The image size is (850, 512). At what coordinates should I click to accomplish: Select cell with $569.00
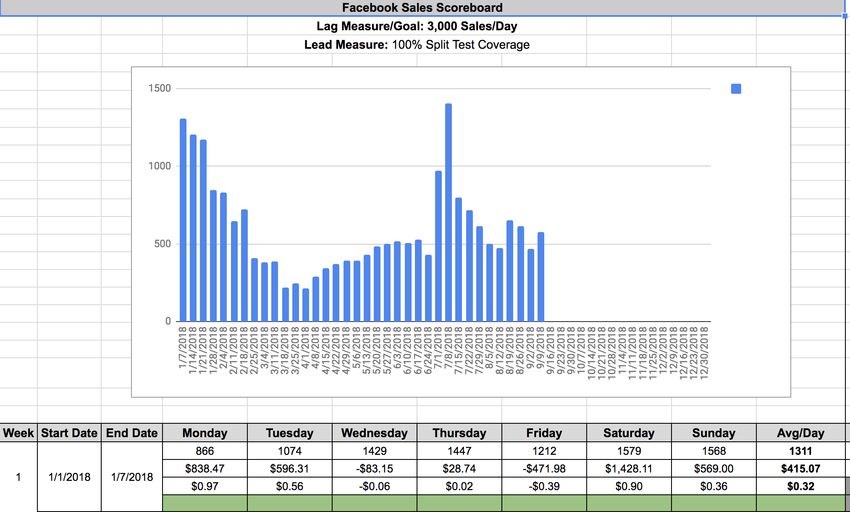pyautogui.click(x=713, y=469)
